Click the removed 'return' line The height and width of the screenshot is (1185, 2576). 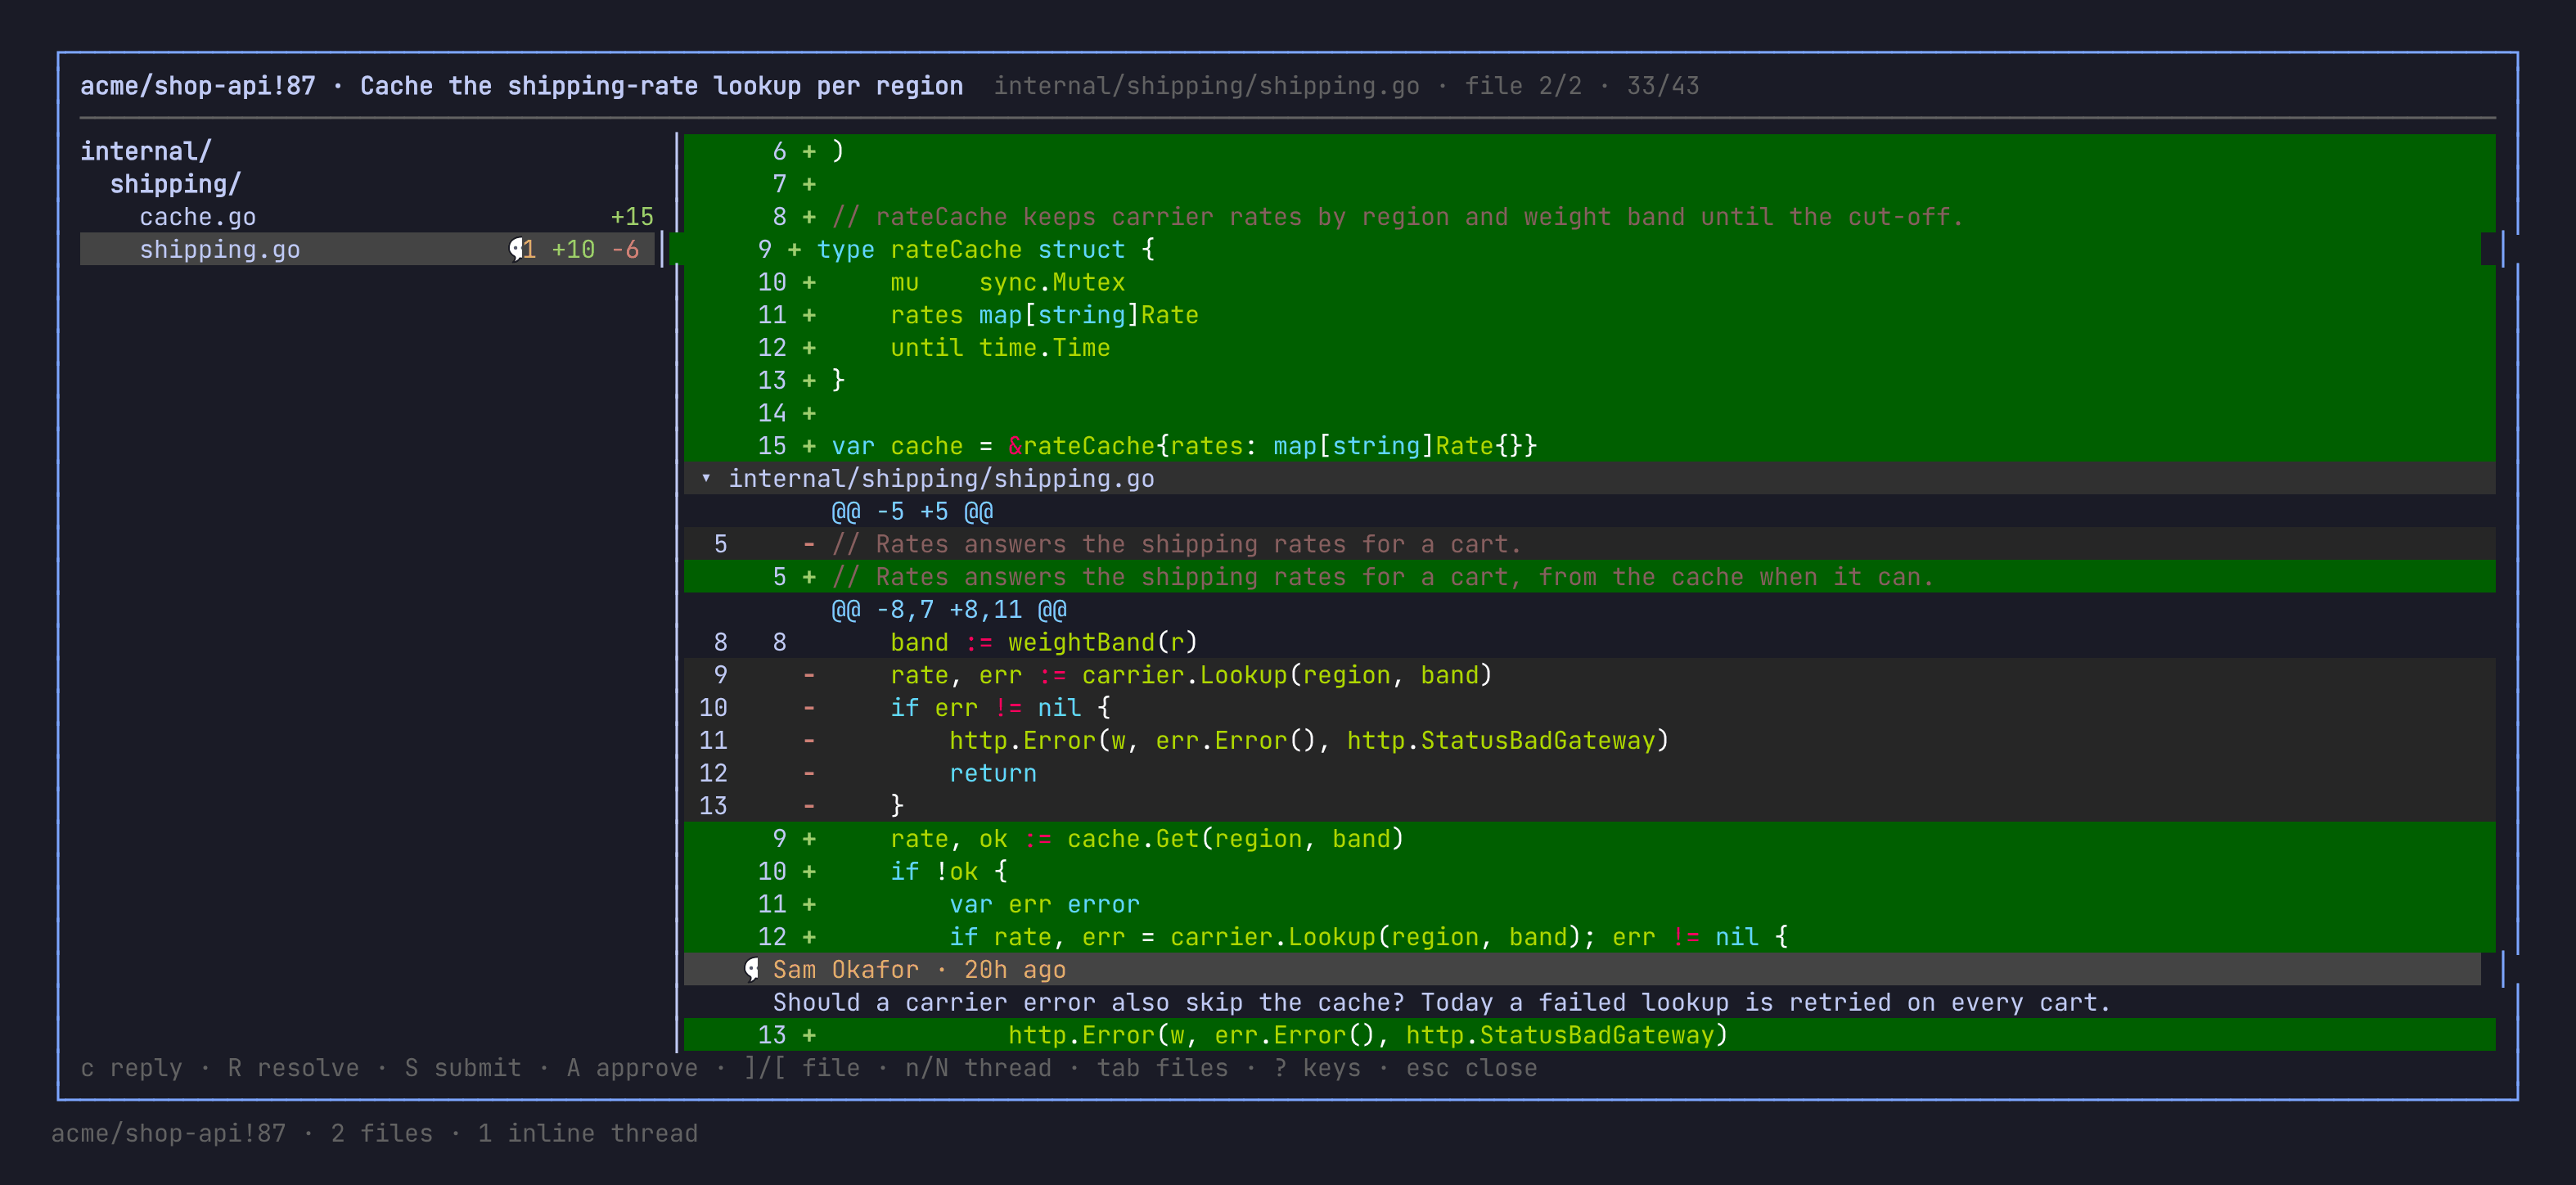(1590, 774)
